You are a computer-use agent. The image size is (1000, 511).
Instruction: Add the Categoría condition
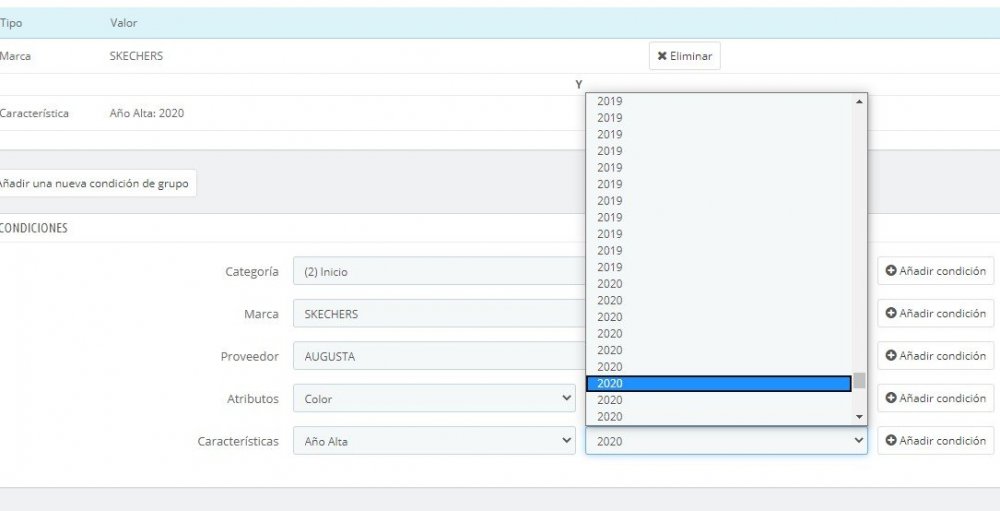(x=936, y=271)
